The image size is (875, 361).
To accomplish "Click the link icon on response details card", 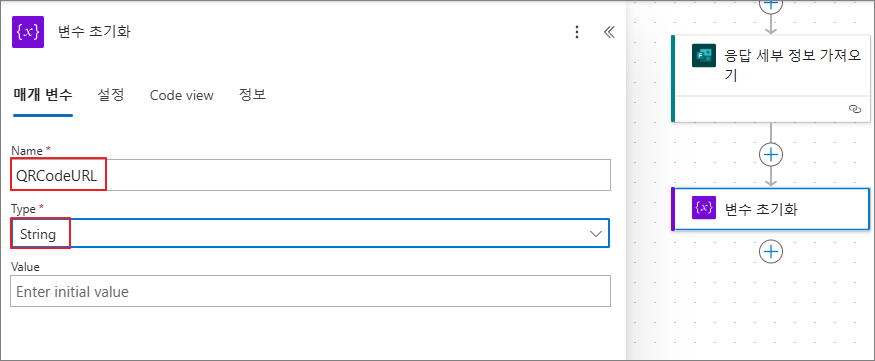I will 854,109.
